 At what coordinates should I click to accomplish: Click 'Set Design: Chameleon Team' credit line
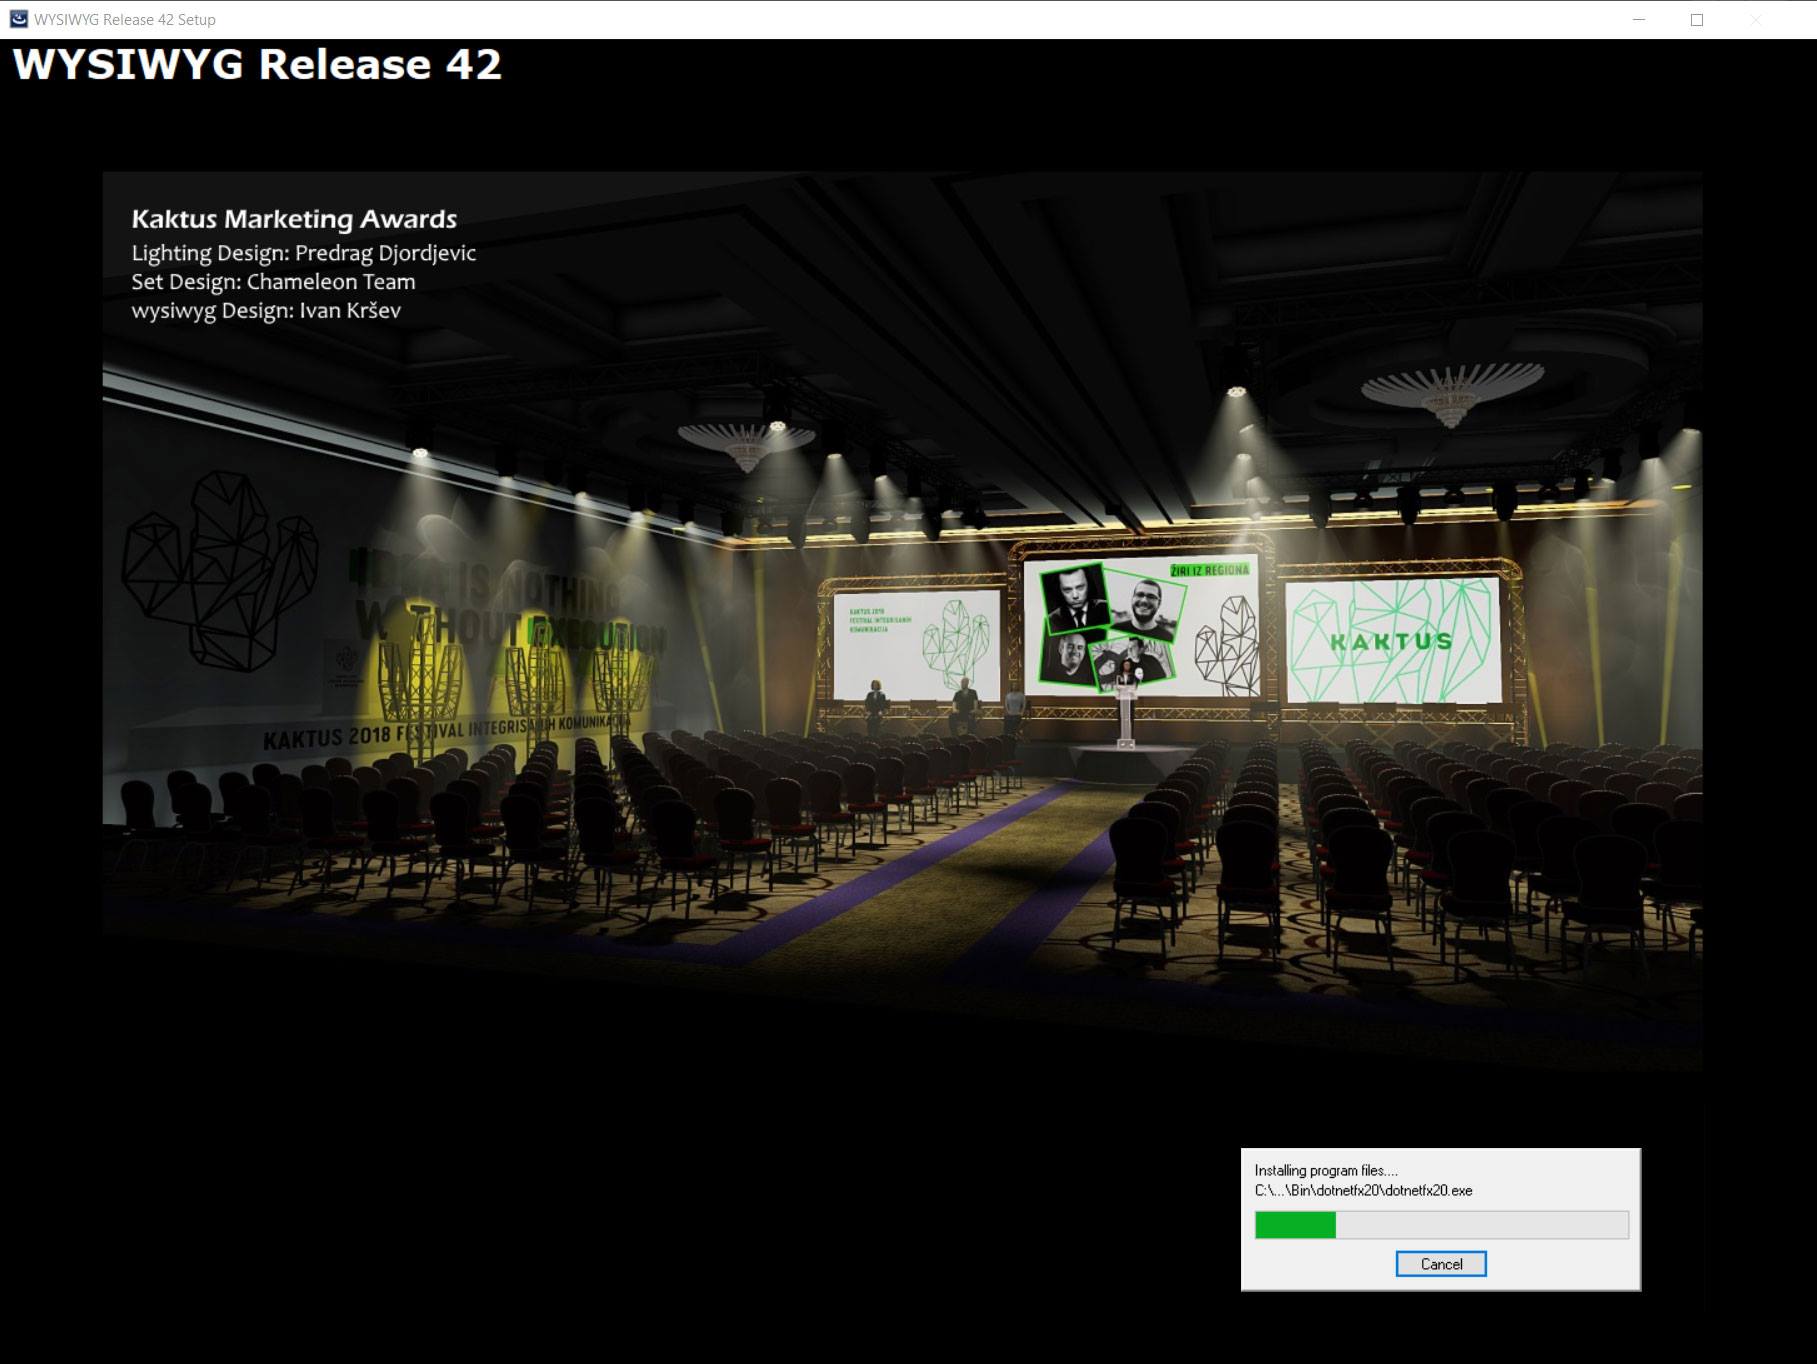coord(273,282)
